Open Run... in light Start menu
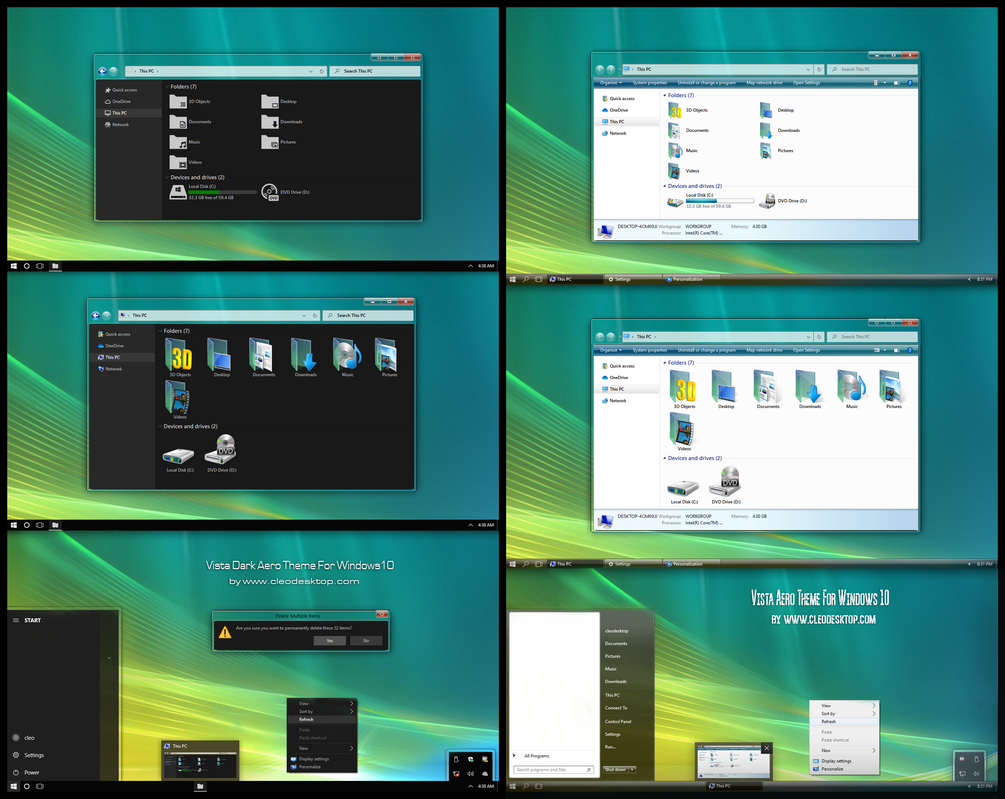The image size is (1005, 799). click(x=610, y=747)
